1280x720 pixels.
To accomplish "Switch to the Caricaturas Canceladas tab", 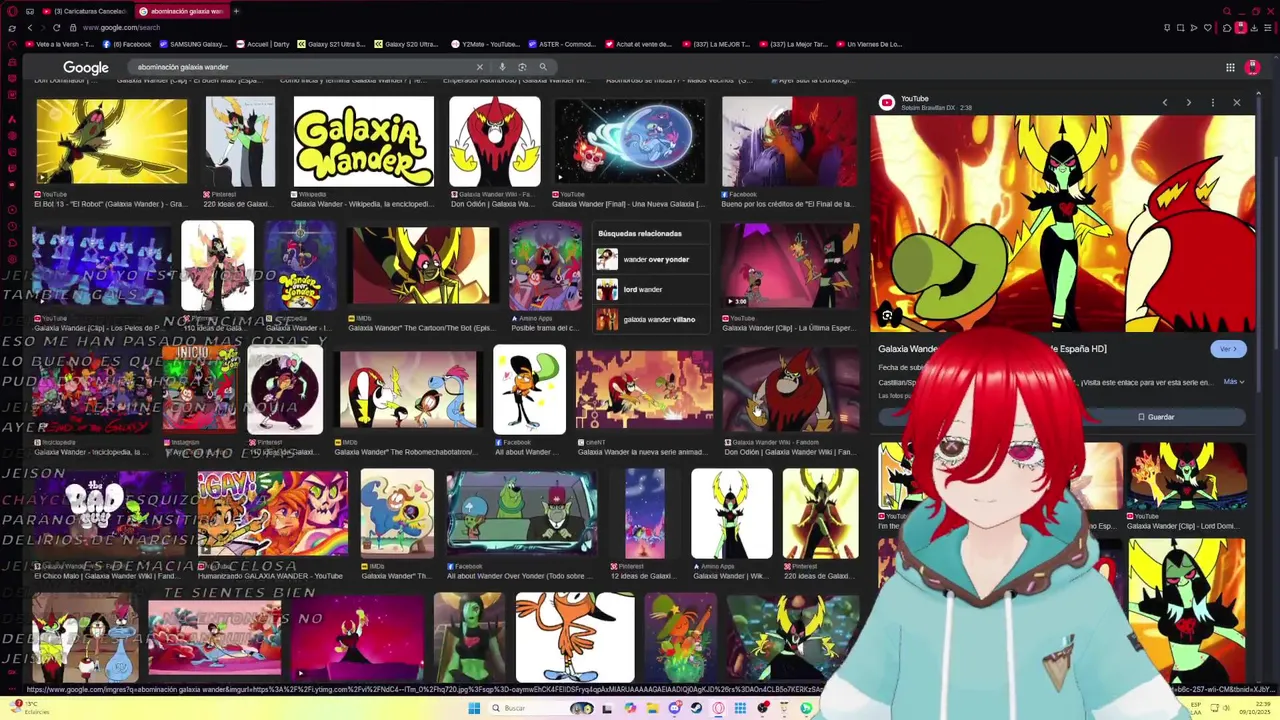I will pos(84,11).
